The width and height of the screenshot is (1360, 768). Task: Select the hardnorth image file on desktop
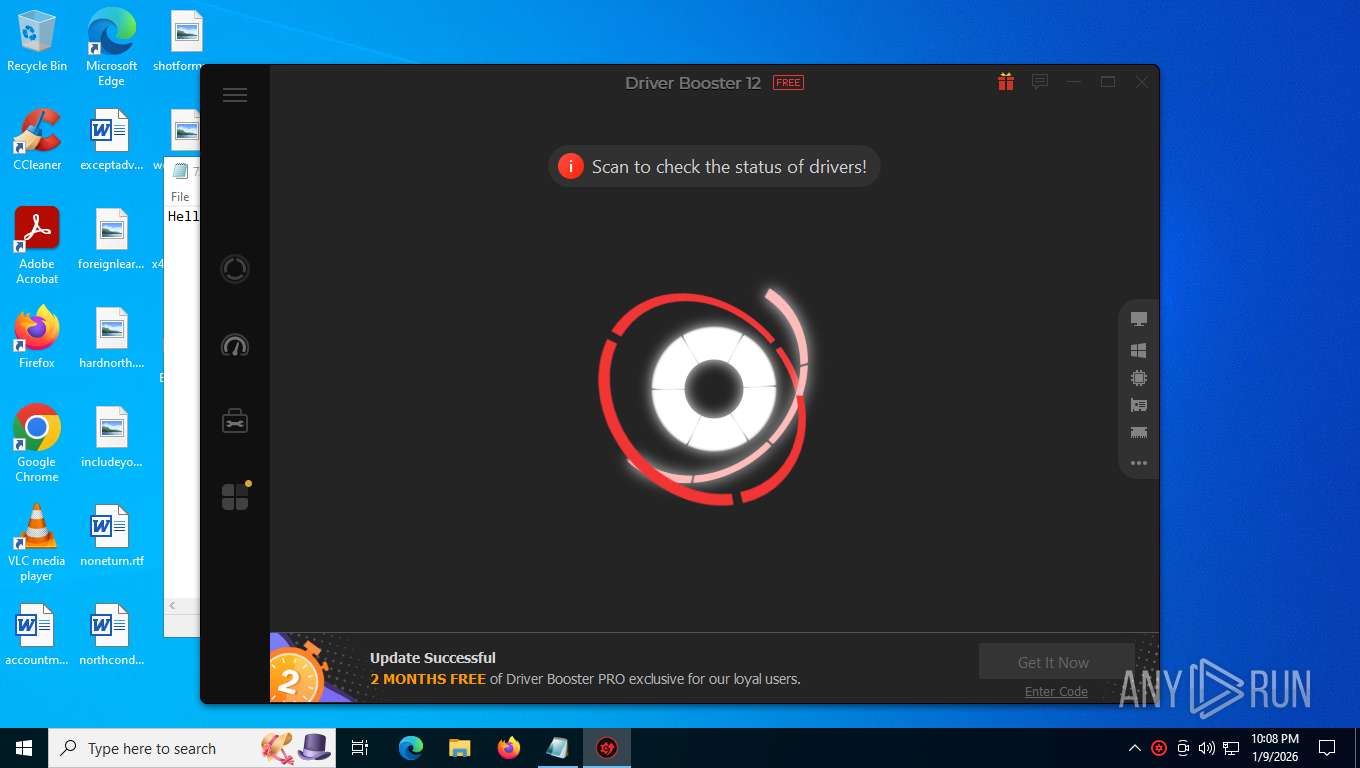click(x=111, y=338)
